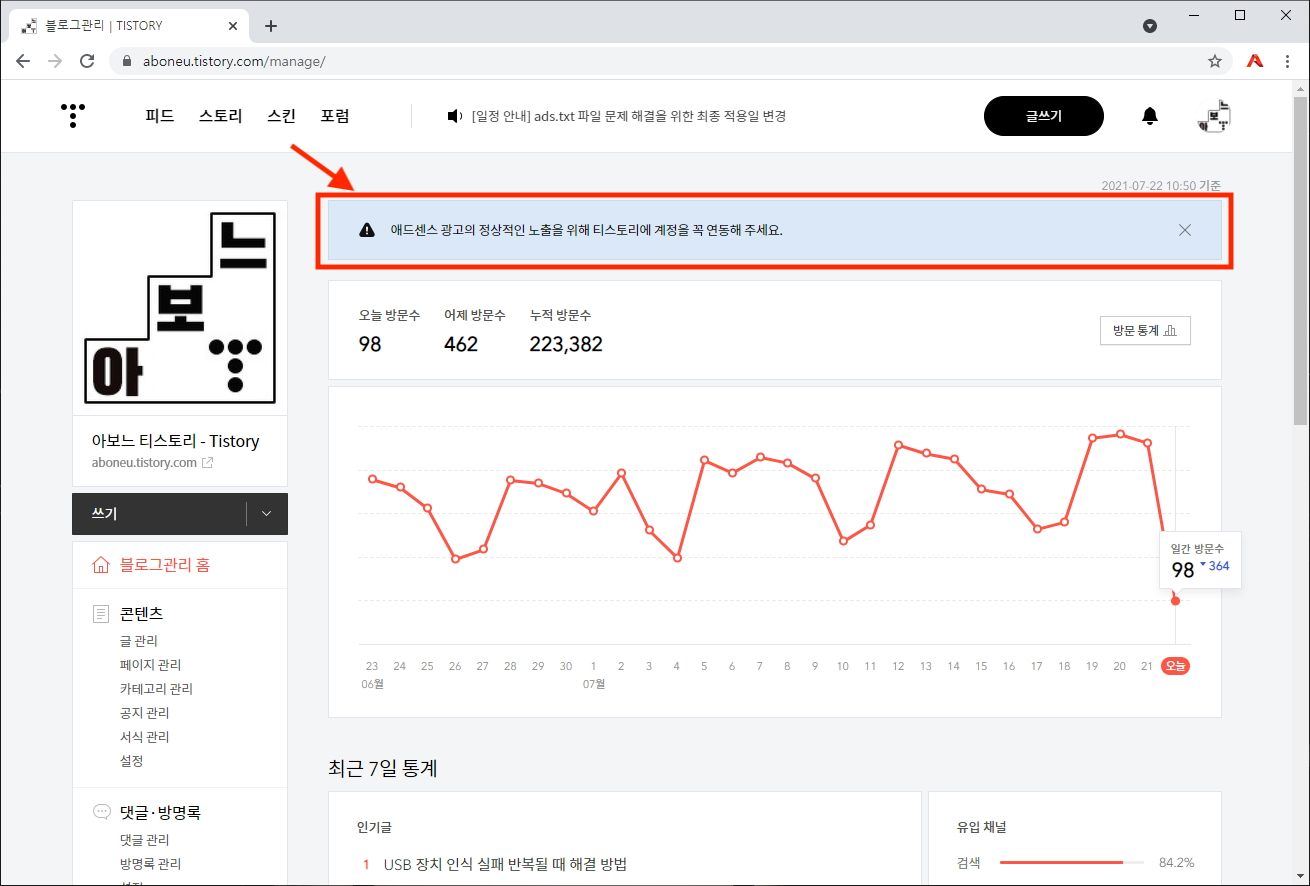Reload the page
The height and width of the screenshot is (886, 1310).
pos(88,61)
